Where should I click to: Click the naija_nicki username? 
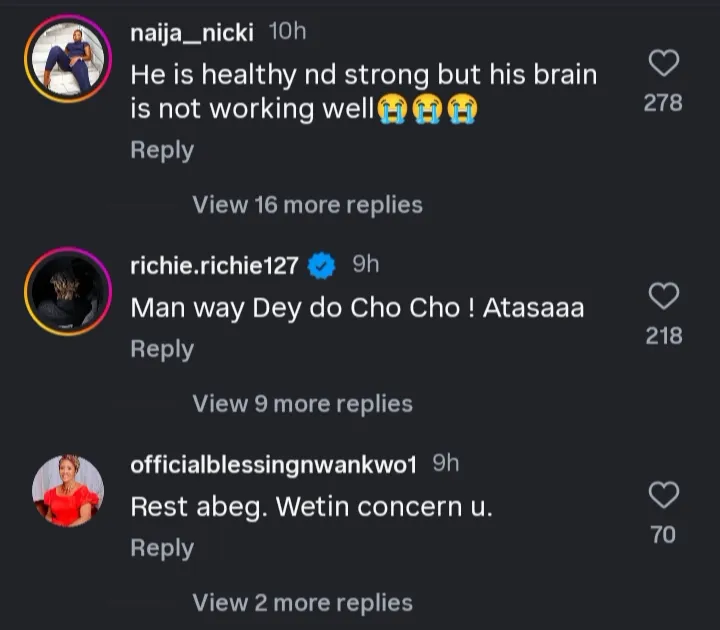[194, 32]
